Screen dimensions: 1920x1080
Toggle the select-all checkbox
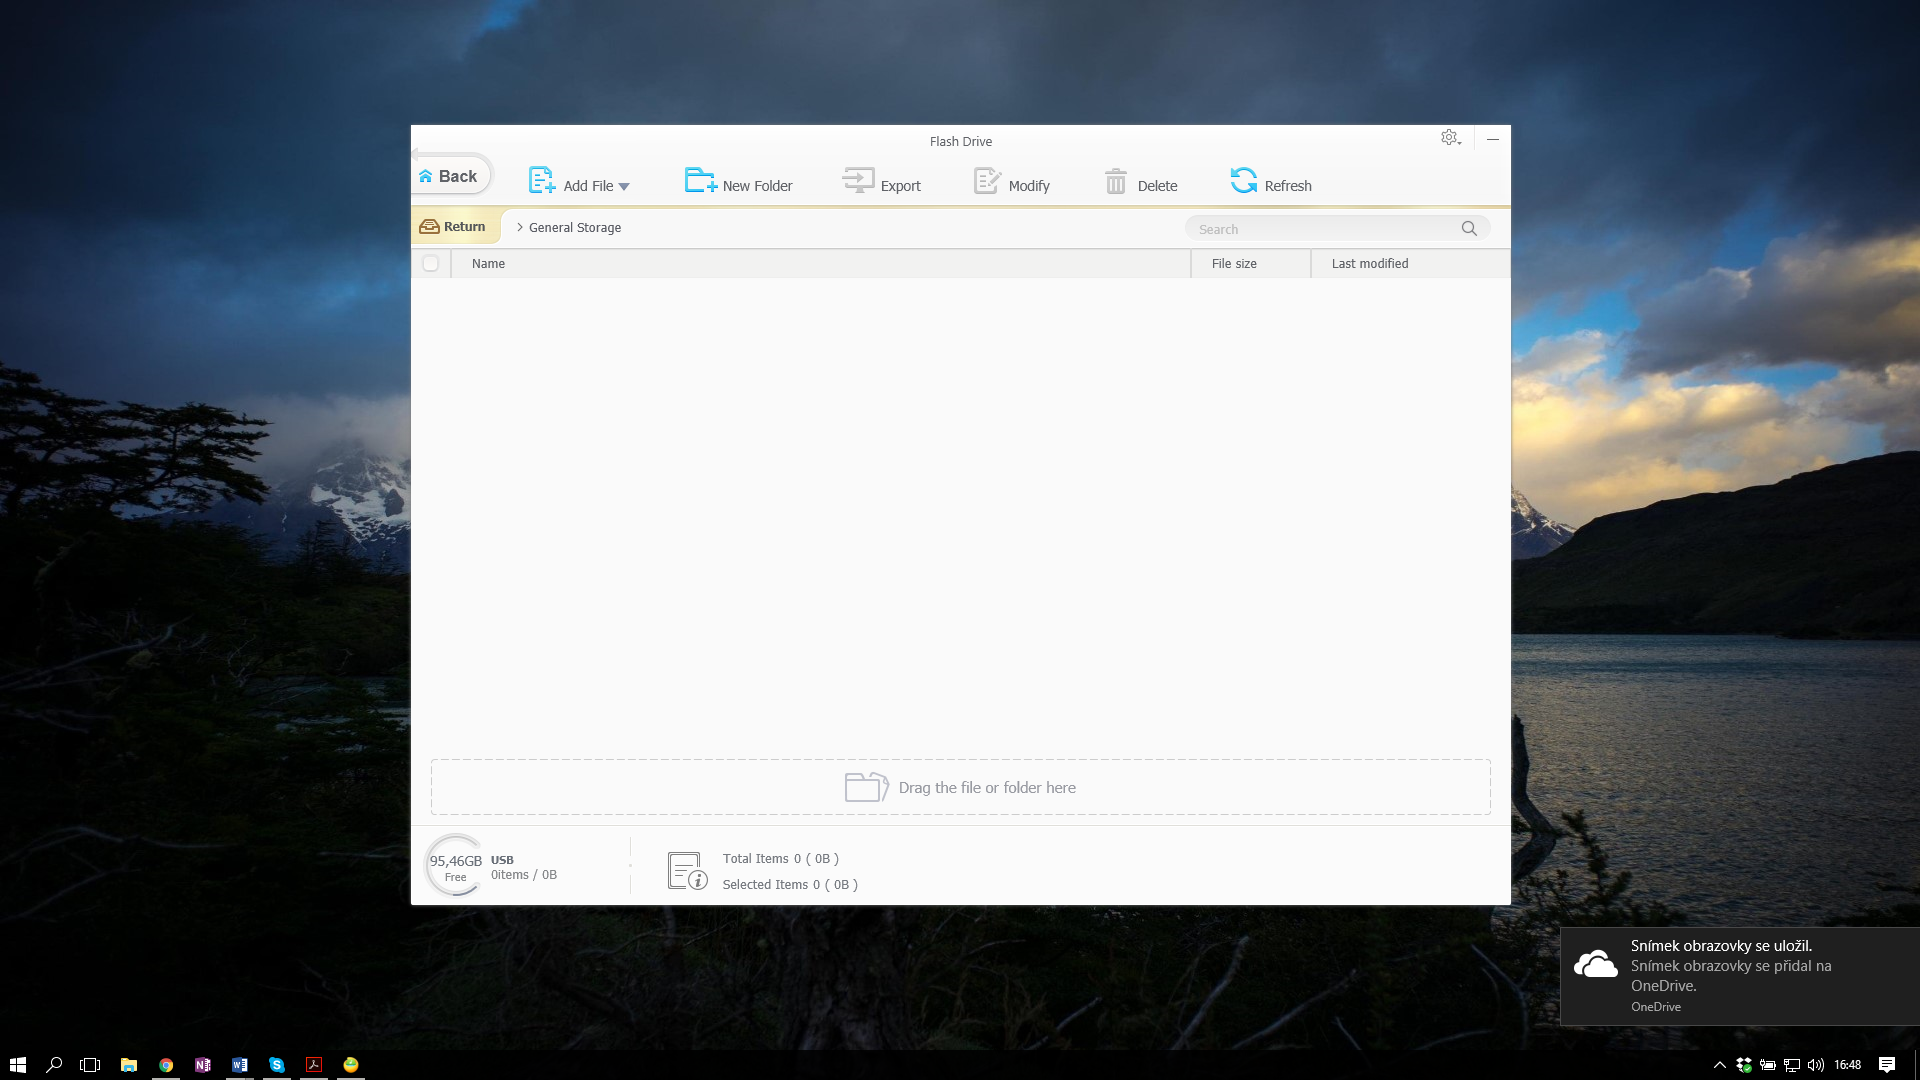[431, 264]
